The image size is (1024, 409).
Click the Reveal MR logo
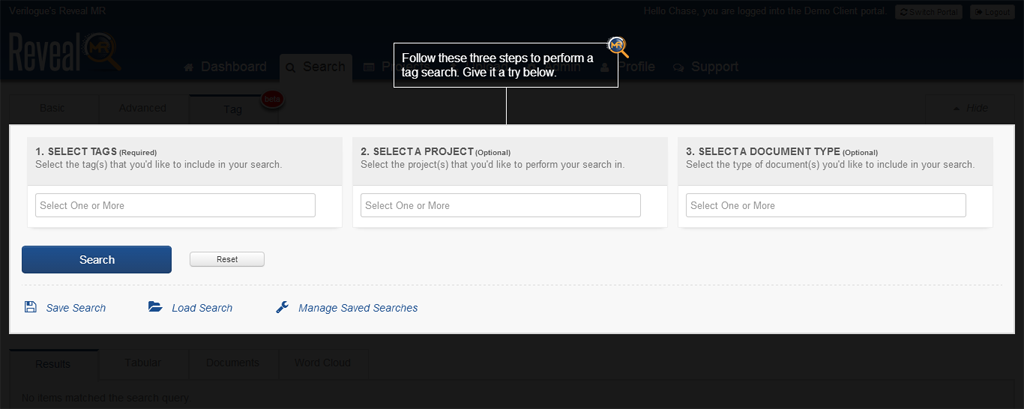click(64, 52)
